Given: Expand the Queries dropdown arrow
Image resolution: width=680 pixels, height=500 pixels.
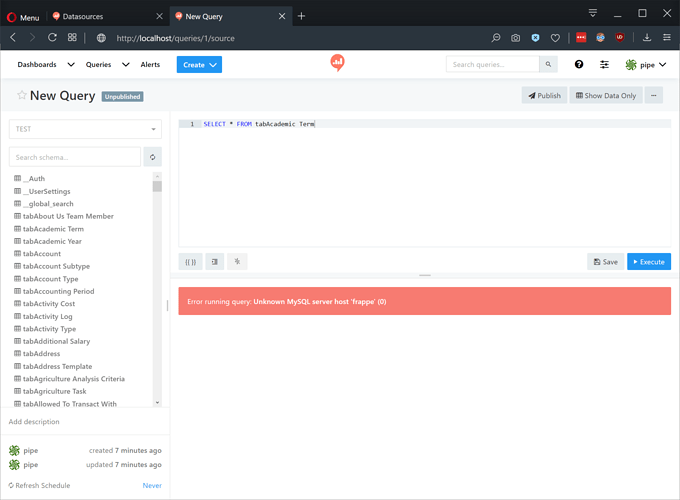Looking at the screenshot, I should pyautogui.click(x=126, y=65).
